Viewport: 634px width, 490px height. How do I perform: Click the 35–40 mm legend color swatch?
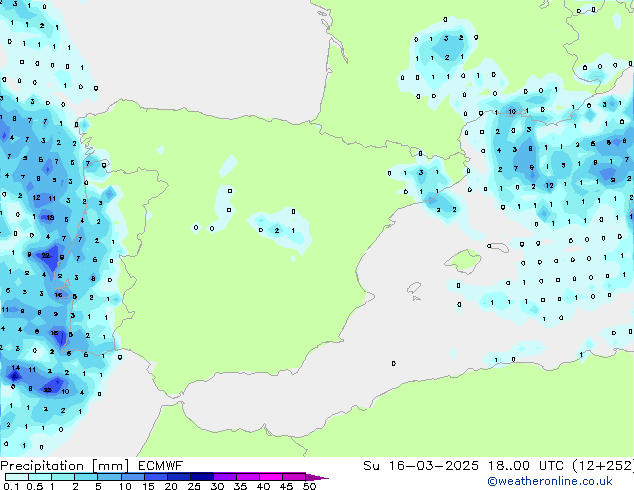point(247,477)
